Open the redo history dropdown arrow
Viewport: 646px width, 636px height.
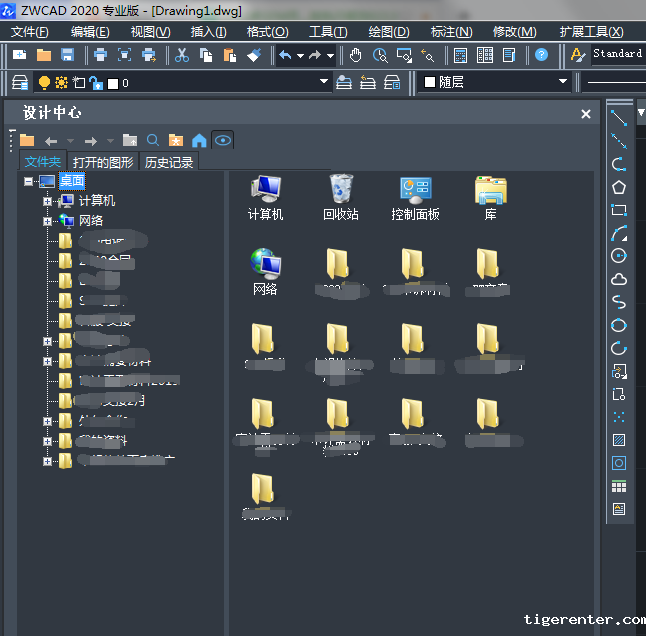click(330, 55)
